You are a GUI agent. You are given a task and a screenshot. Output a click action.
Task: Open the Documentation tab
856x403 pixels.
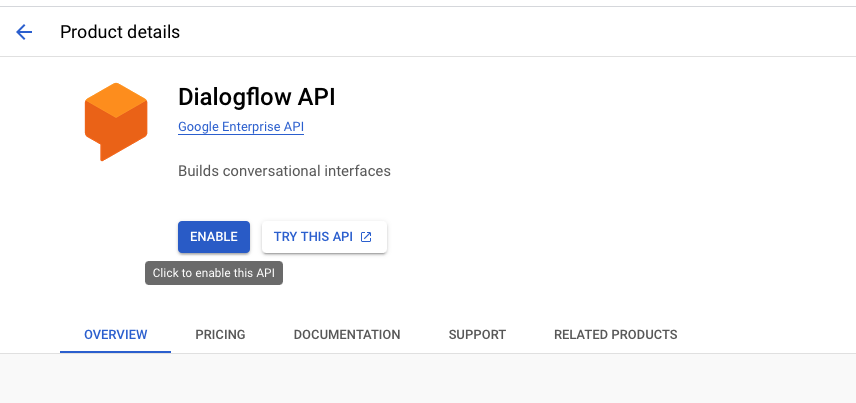tap(347, 334)
